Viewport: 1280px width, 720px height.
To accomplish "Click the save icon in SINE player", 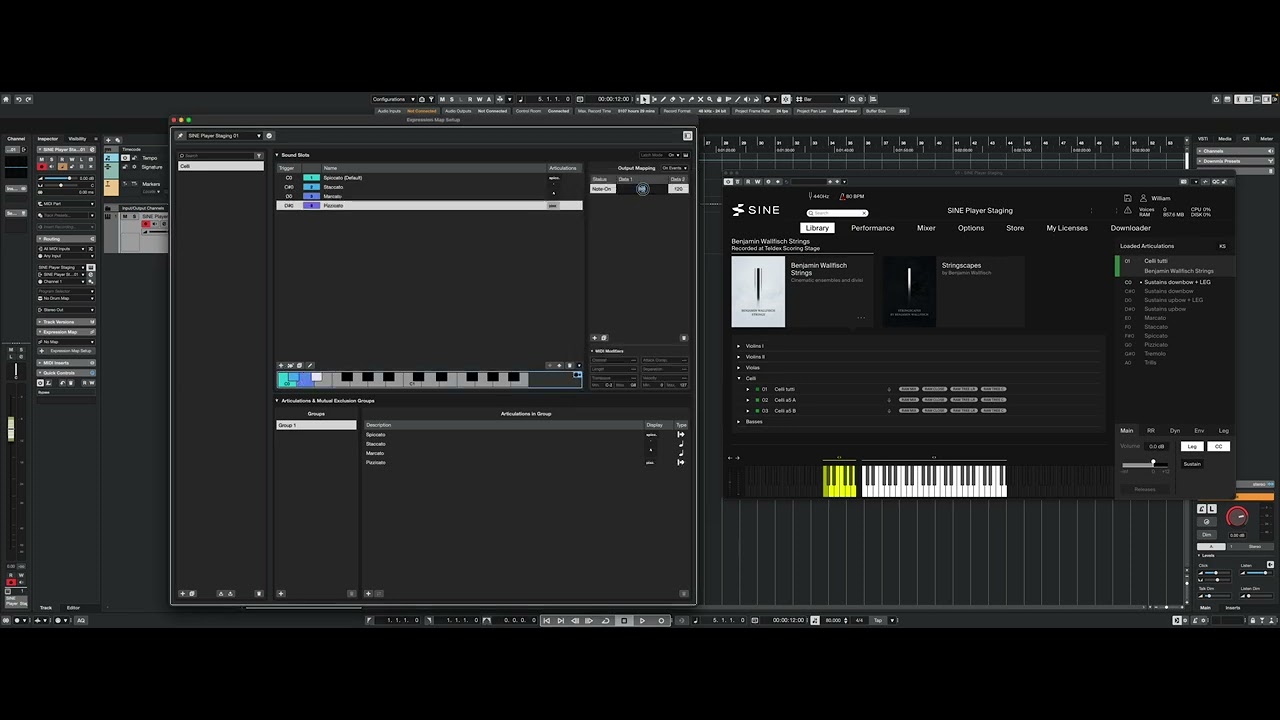I will [1127, 198].
